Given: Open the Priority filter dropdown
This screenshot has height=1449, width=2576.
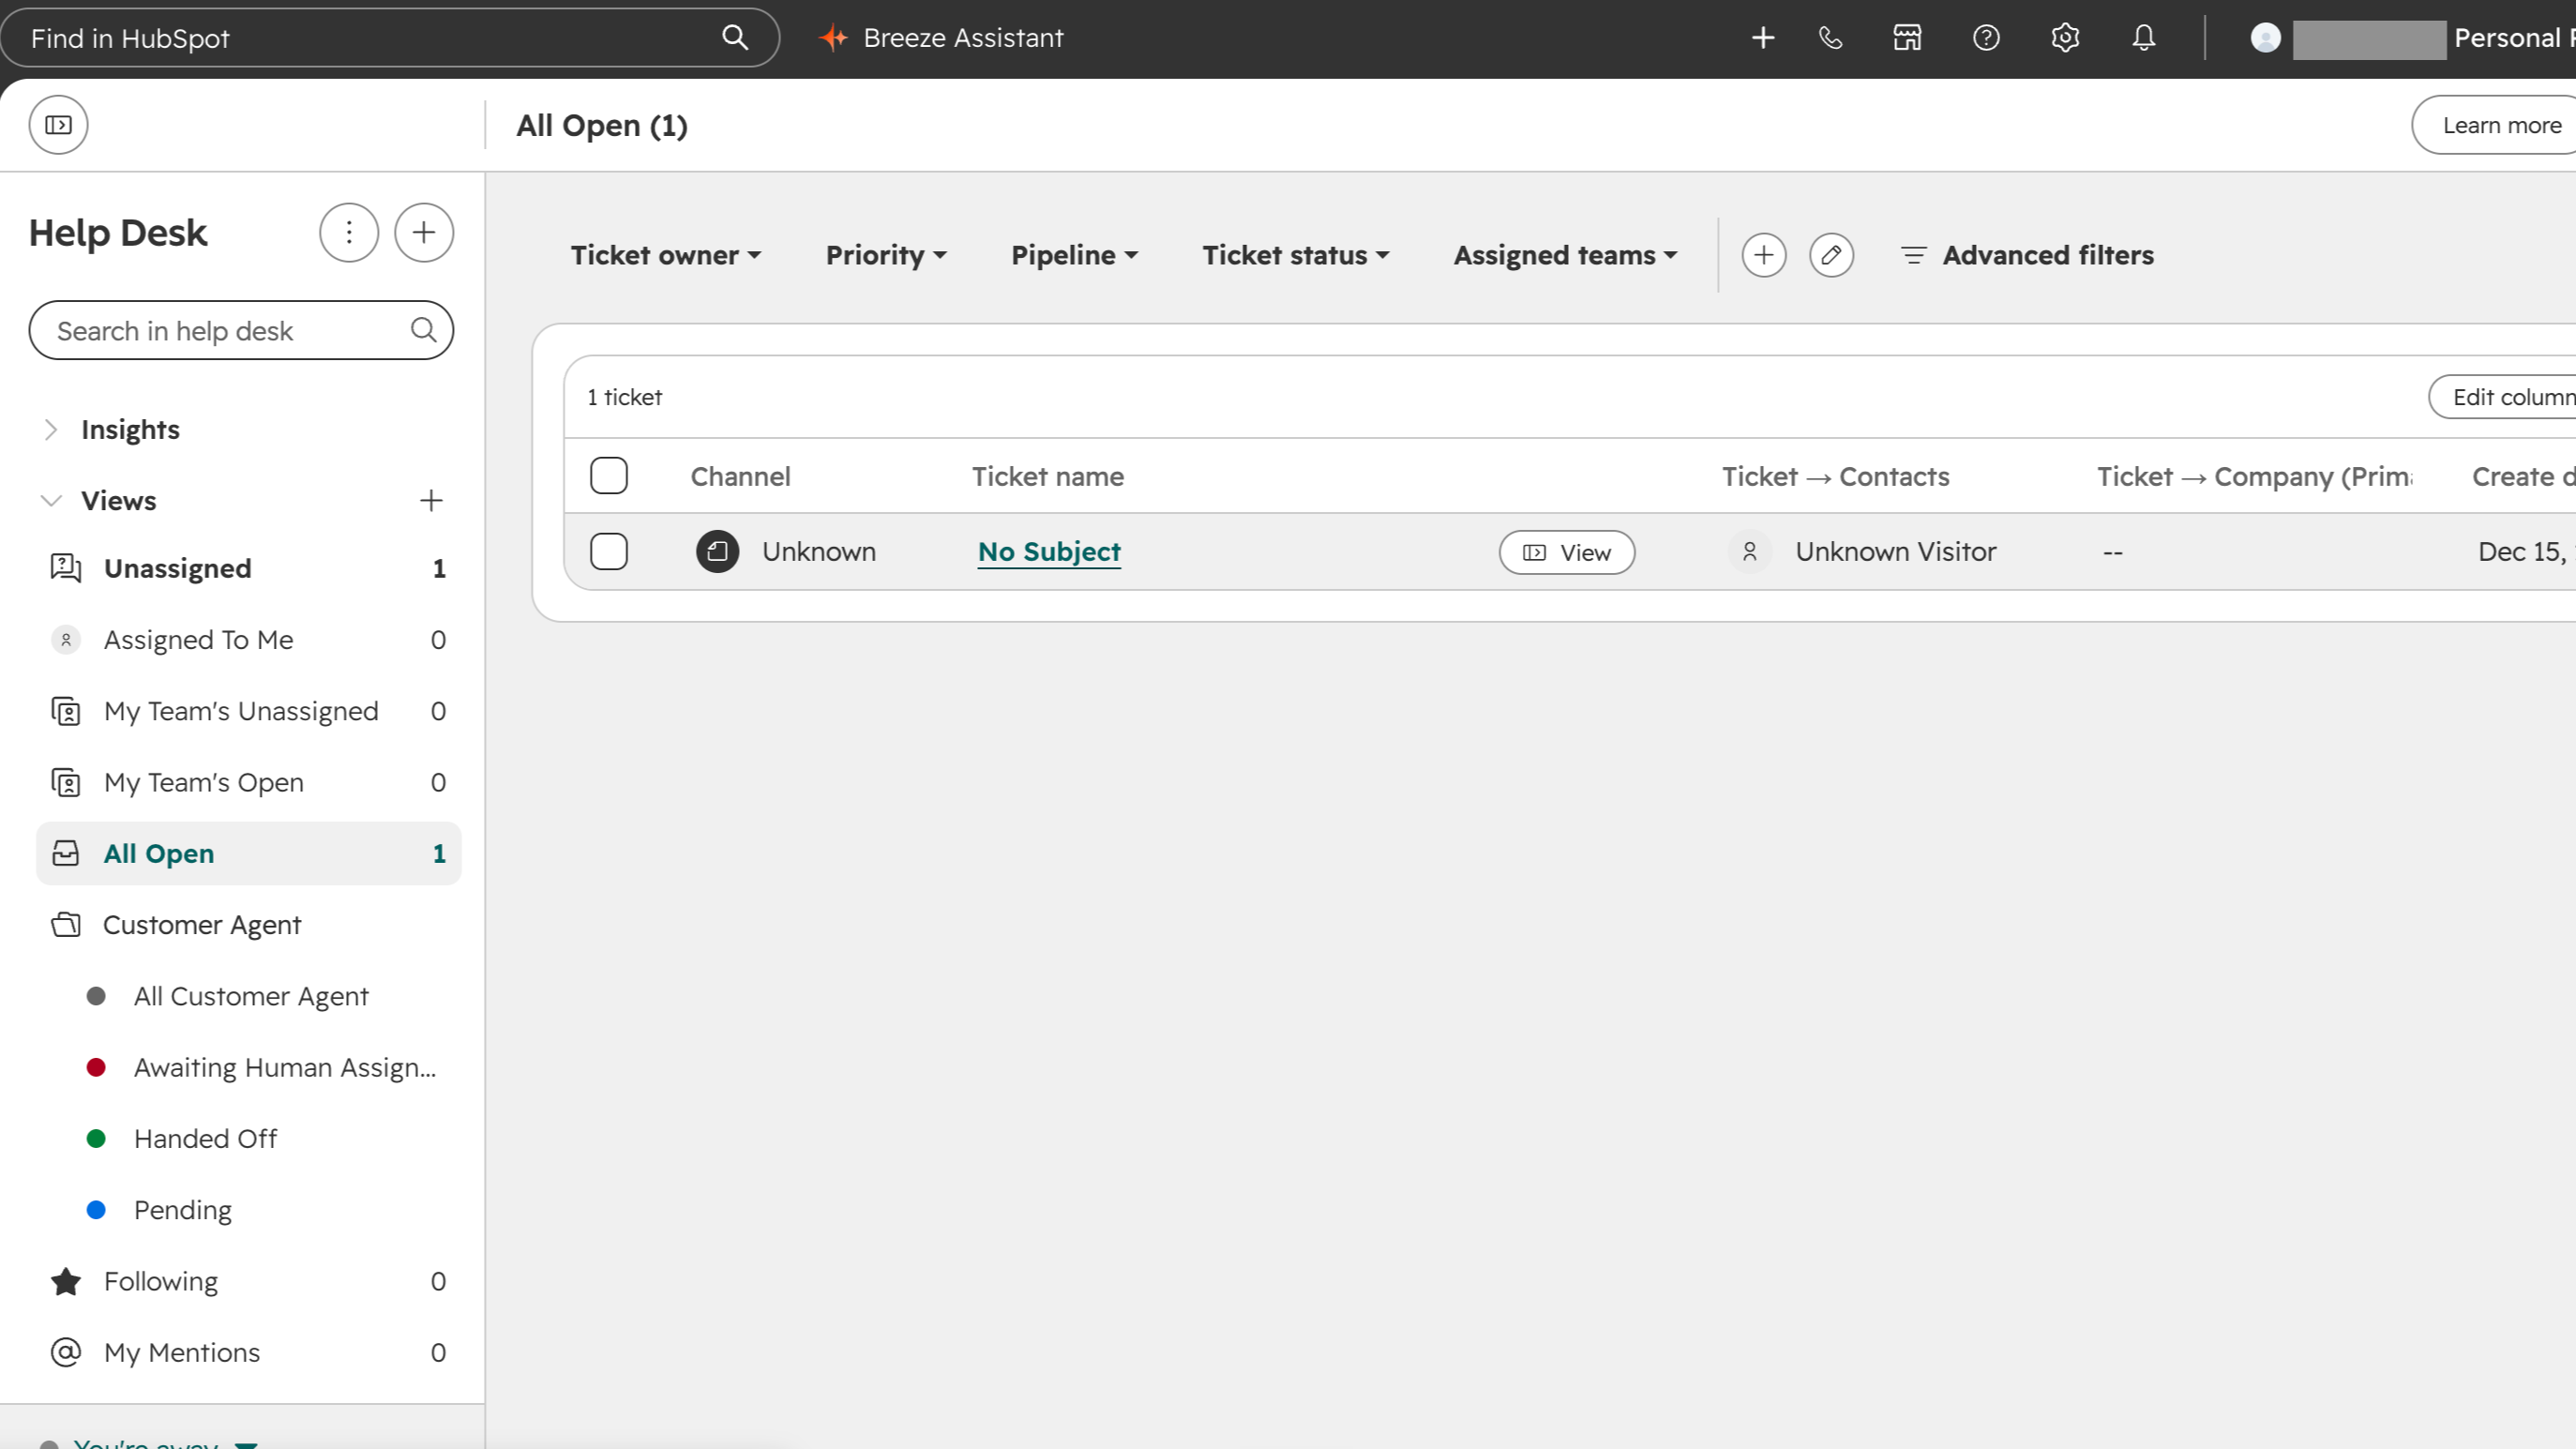Looking at the screenshot, I should [886, 255].
